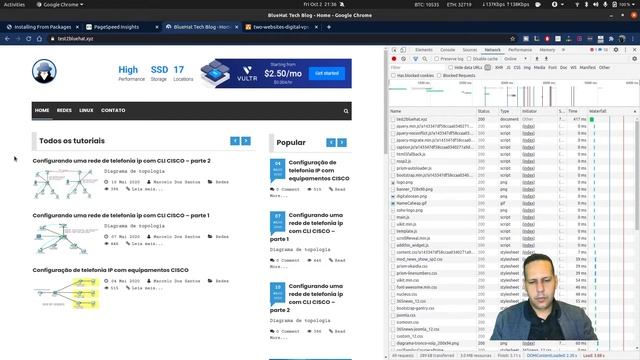The image size is (640, 360).
Task: Reload the page with the browser refresh icon
Action: 29,39
